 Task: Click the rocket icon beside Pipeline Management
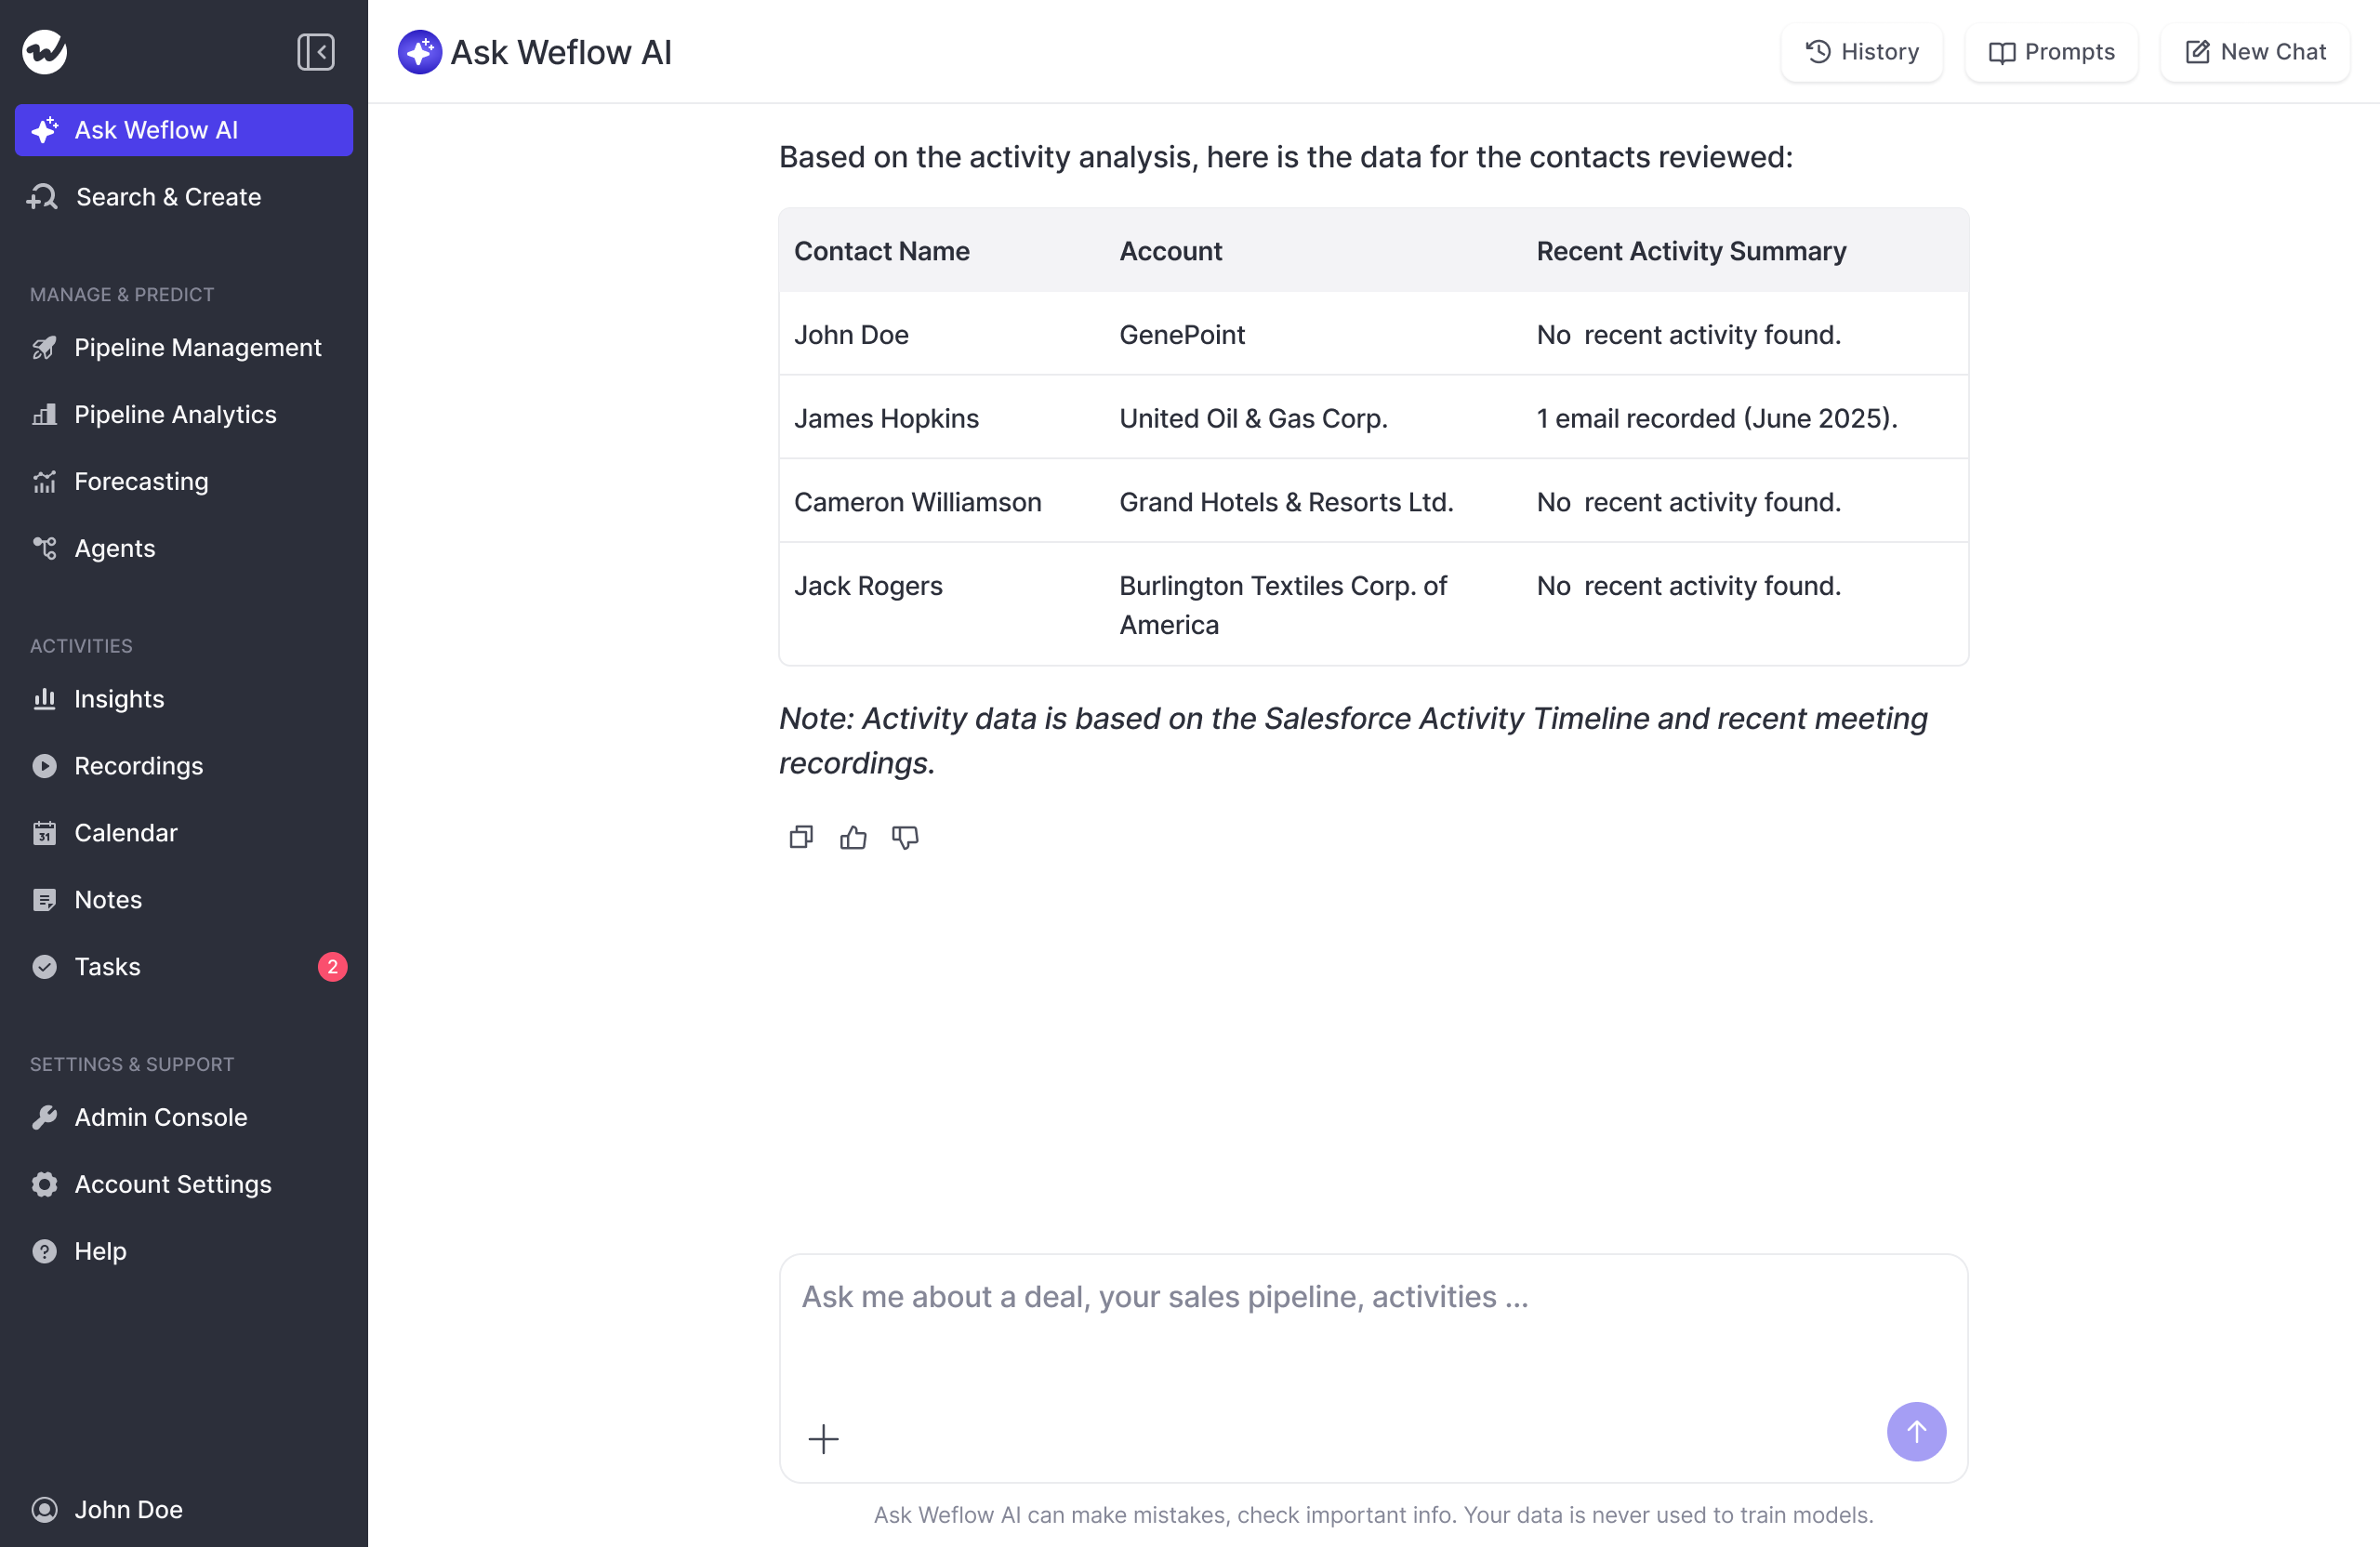(x=44, y=348)
